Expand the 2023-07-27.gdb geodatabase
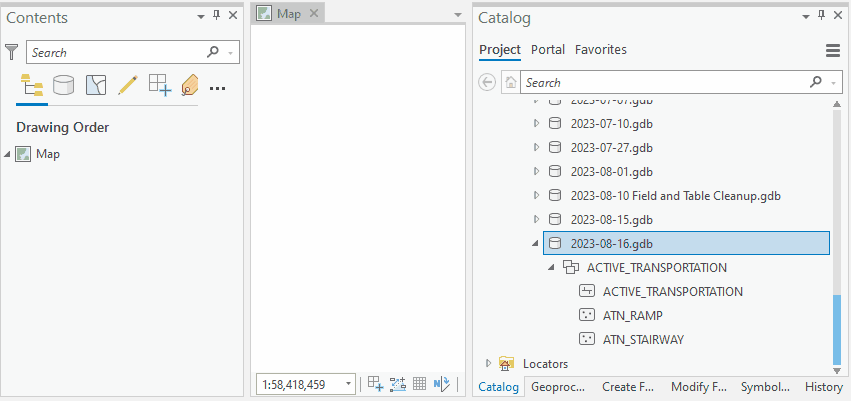 point(537,147)
